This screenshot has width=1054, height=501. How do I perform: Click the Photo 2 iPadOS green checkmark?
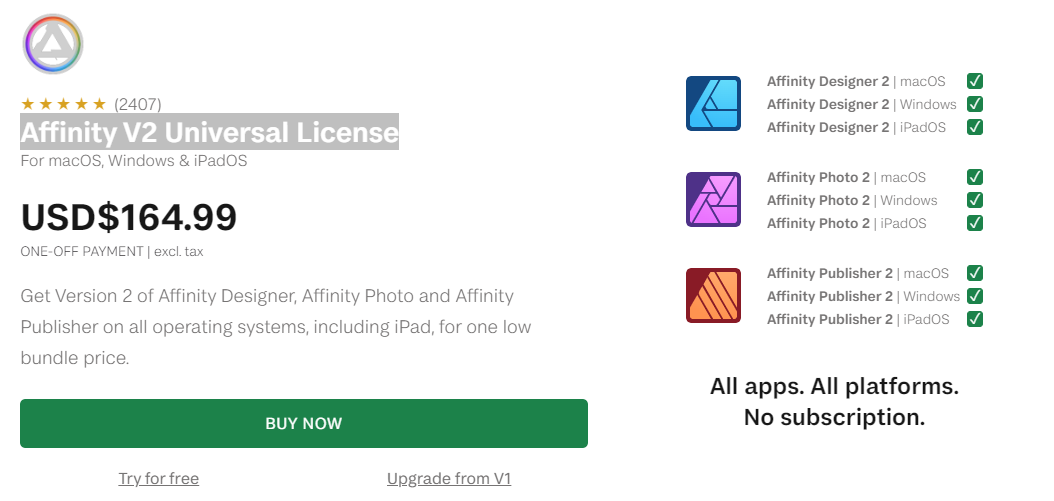[975, 223]
